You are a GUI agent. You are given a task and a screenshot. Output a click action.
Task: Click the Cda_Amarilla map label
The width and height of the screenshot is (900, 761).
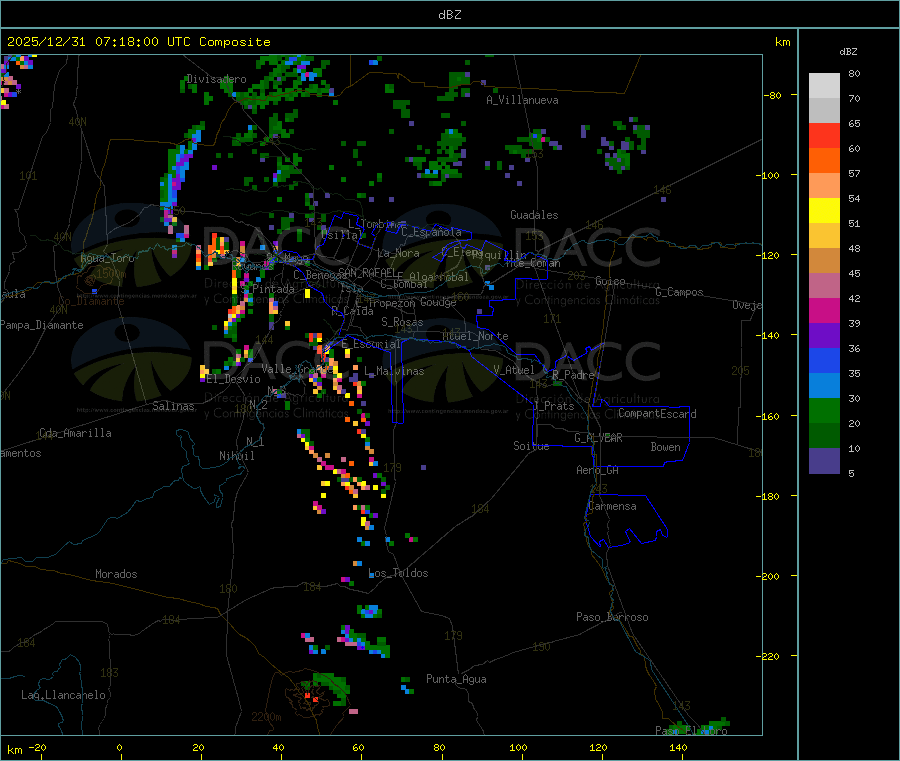75,433
